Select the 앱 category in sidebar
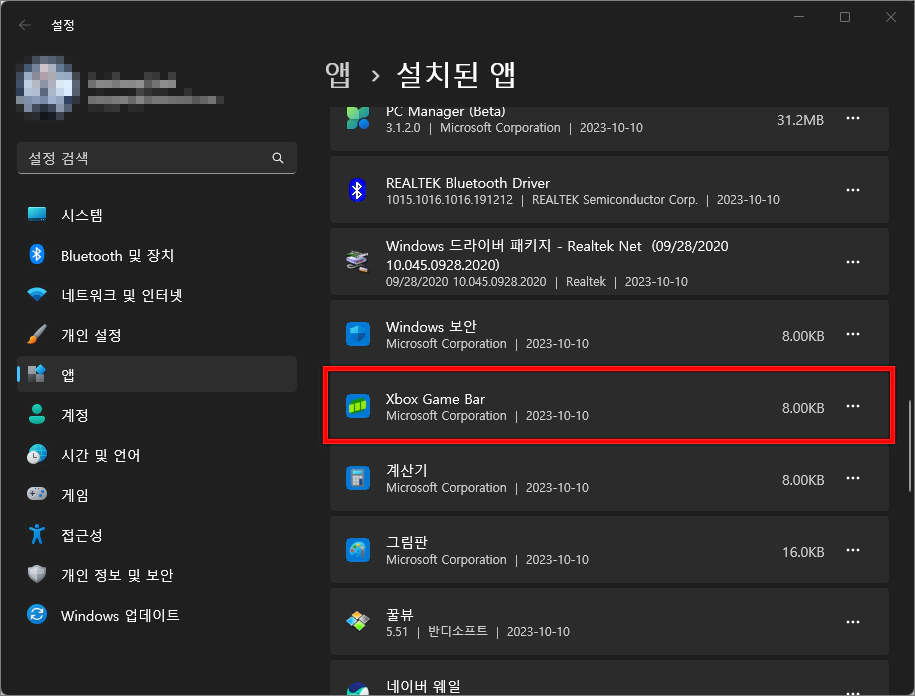 click(156, 375)
